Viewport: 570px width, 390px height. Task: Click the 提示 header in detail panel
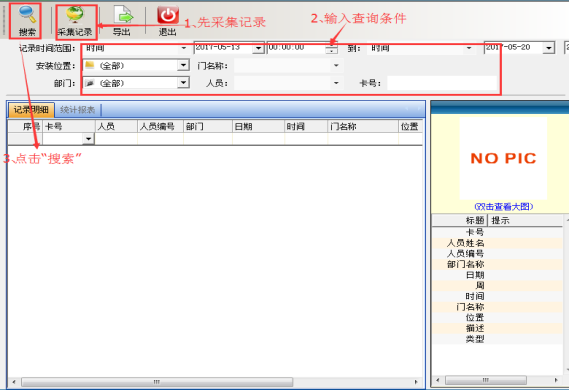pos(525,220)
